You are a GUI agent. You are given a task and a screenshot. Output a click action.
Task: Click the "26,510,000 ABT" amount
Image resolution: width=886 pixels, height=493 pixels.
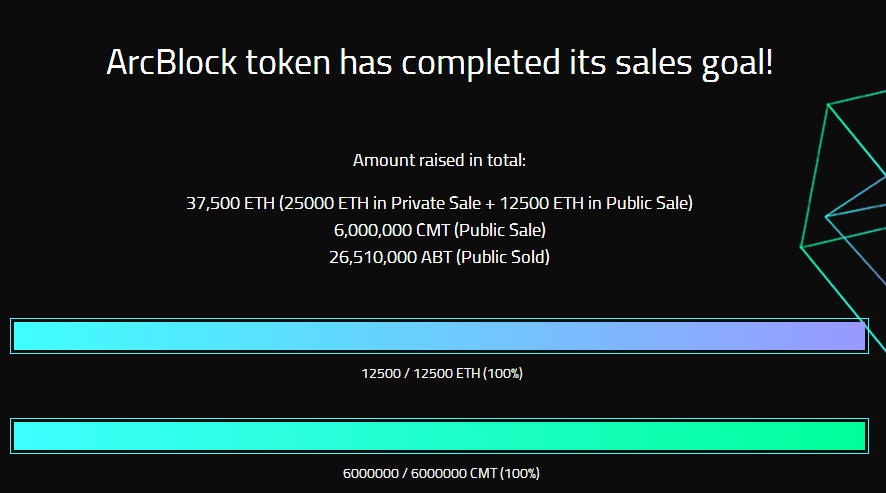coord(390,257)
